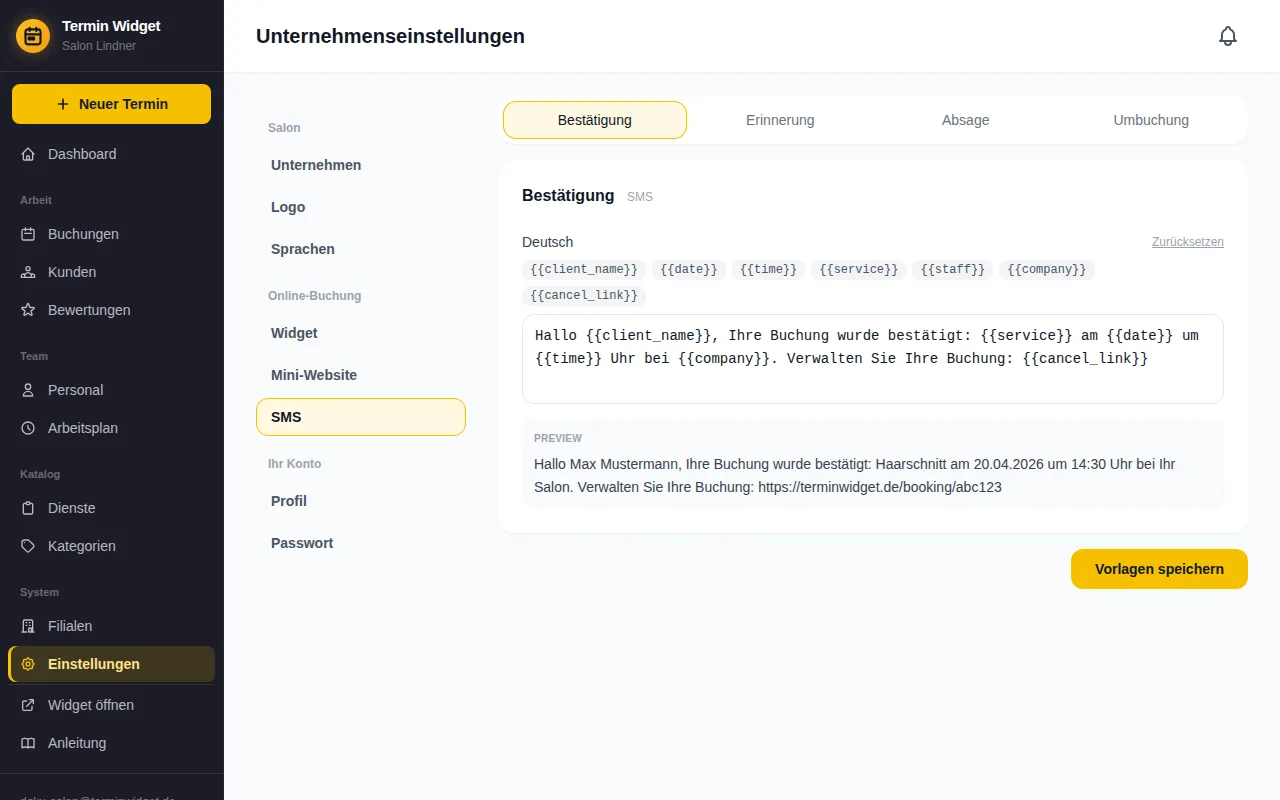Switch to the Erinnerung tab
The width and height of the screenshot is (1280, 800).
[780, 120]
